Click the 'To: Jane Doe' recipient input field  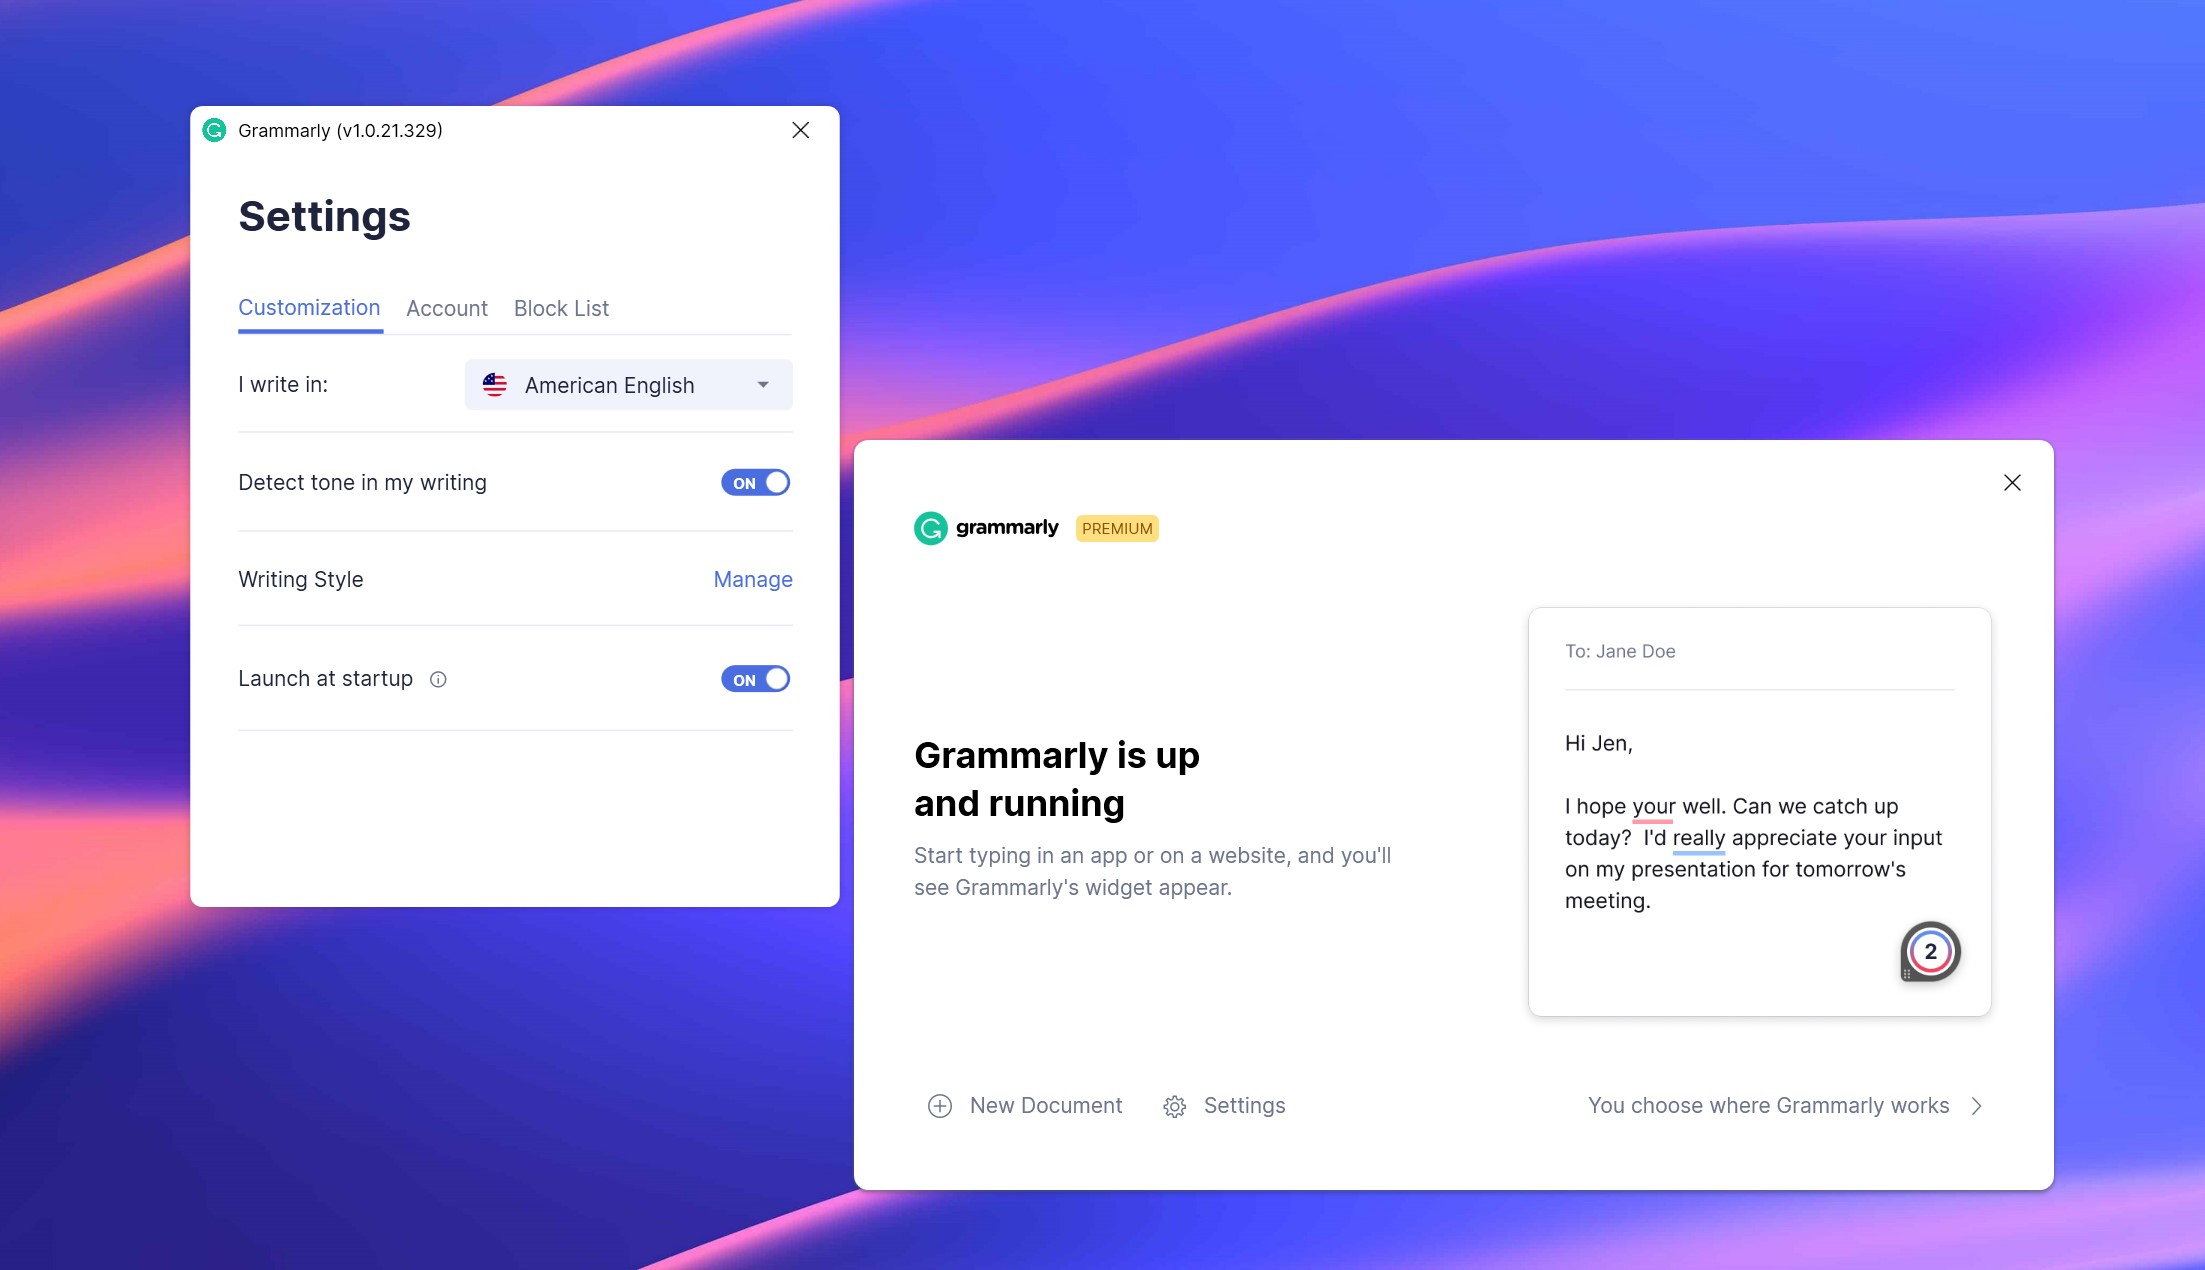(1760, 649)
